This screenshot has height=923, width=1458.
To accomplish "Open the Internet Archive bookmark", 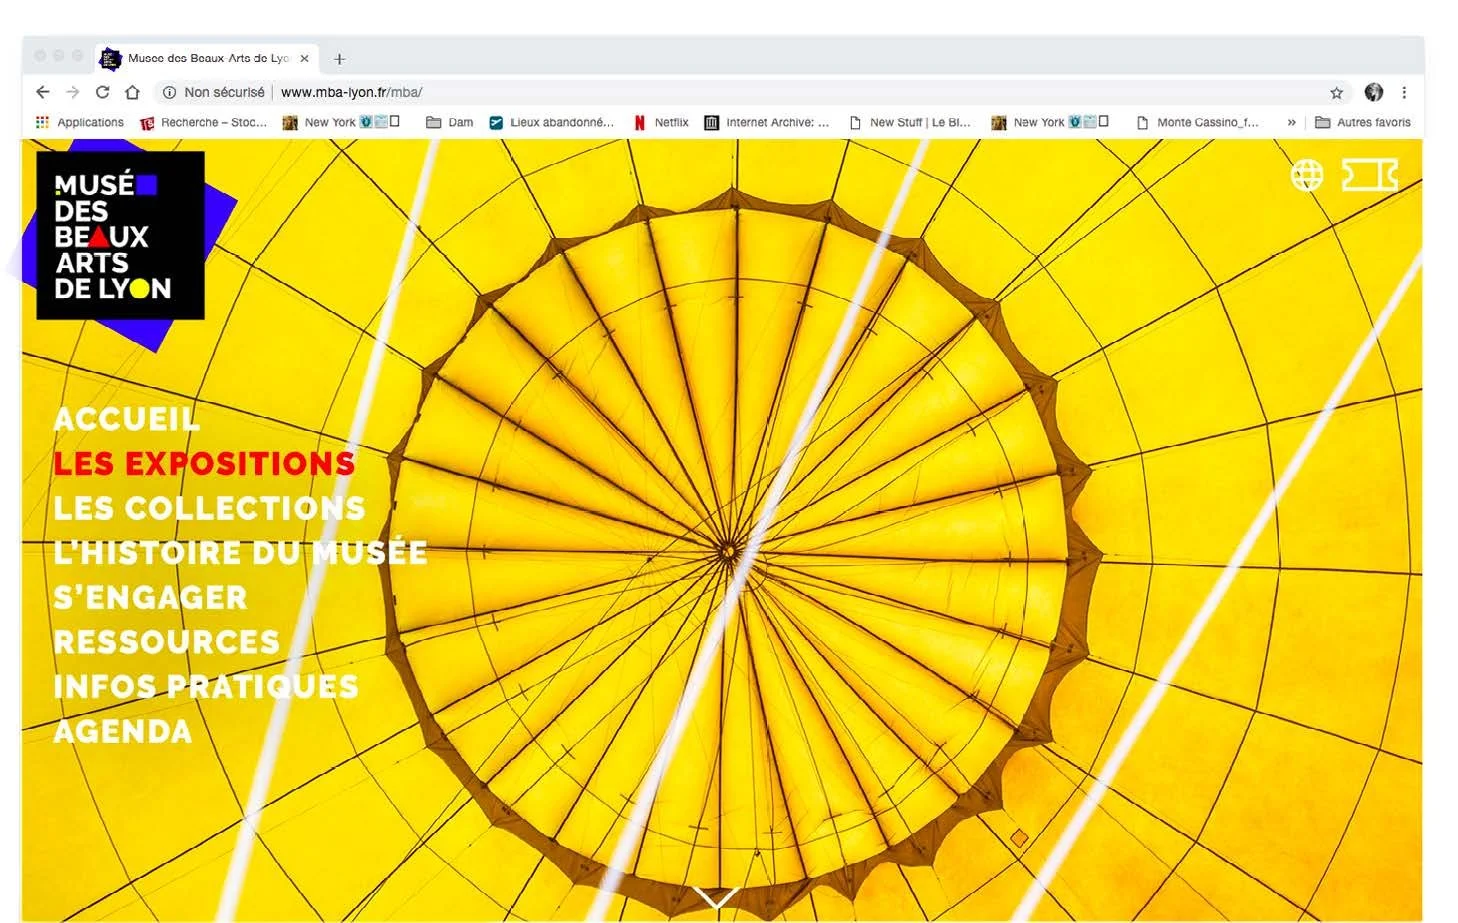I will (x=767, y=122).
